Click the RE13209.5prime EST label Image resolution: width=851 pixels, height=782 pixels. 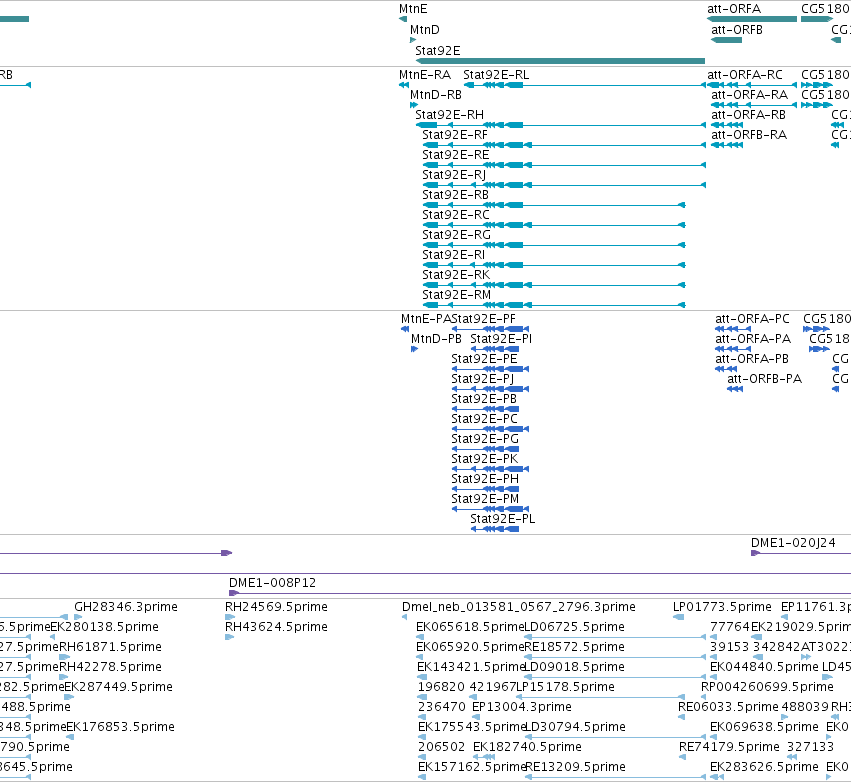pyautogui.click(x=575, y=767)
